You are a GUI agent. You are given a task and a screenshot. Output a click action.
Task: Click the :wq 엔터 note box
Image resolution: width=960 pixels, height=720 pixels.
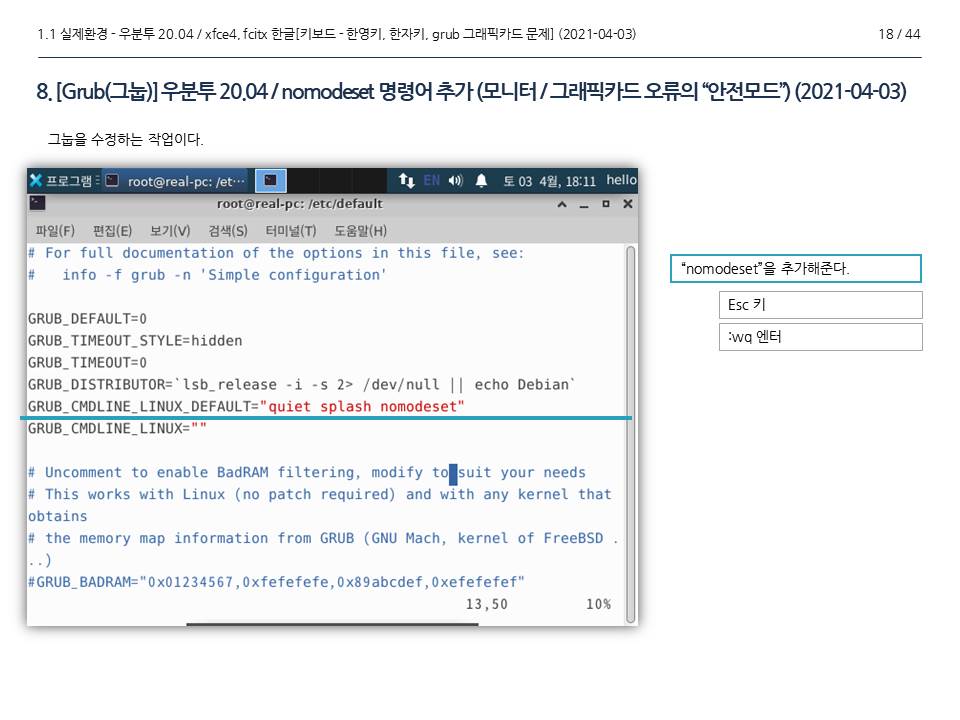820,337
